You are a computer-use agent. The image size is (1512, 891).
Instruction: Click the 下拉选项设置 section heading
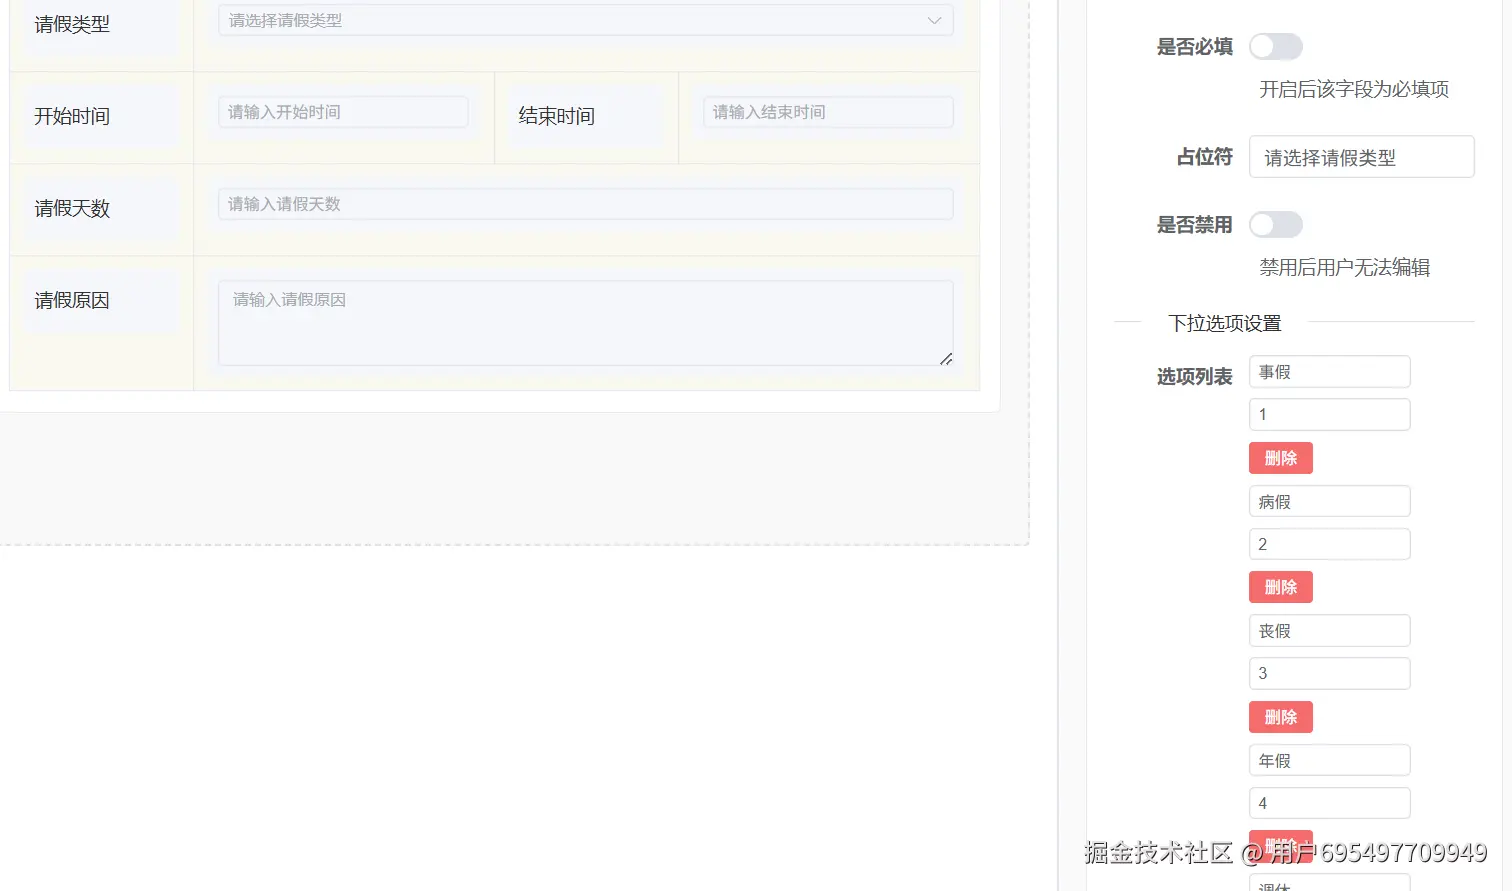tap(1225, 323)
